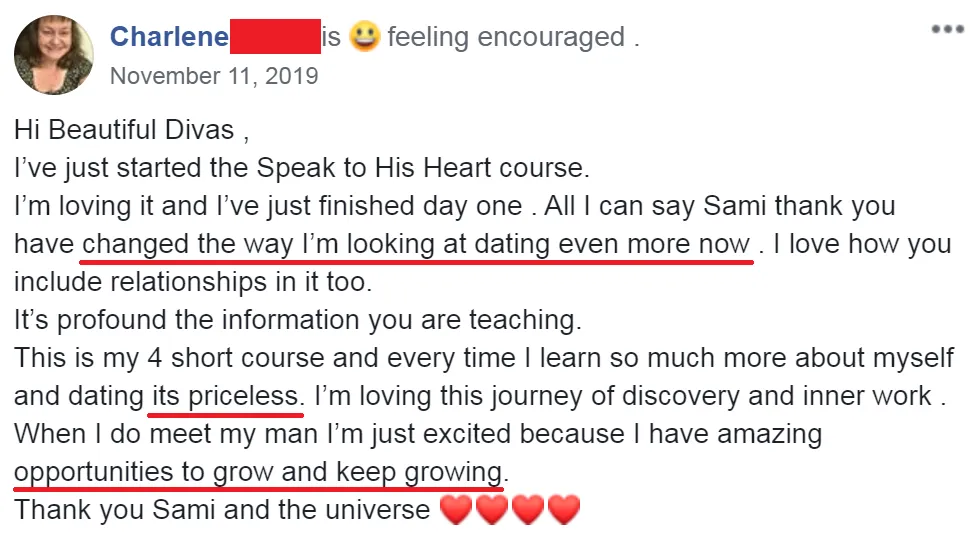978x546 pixels.
Task: Click the second red heart emoji
Action: [x=492, y=509]
